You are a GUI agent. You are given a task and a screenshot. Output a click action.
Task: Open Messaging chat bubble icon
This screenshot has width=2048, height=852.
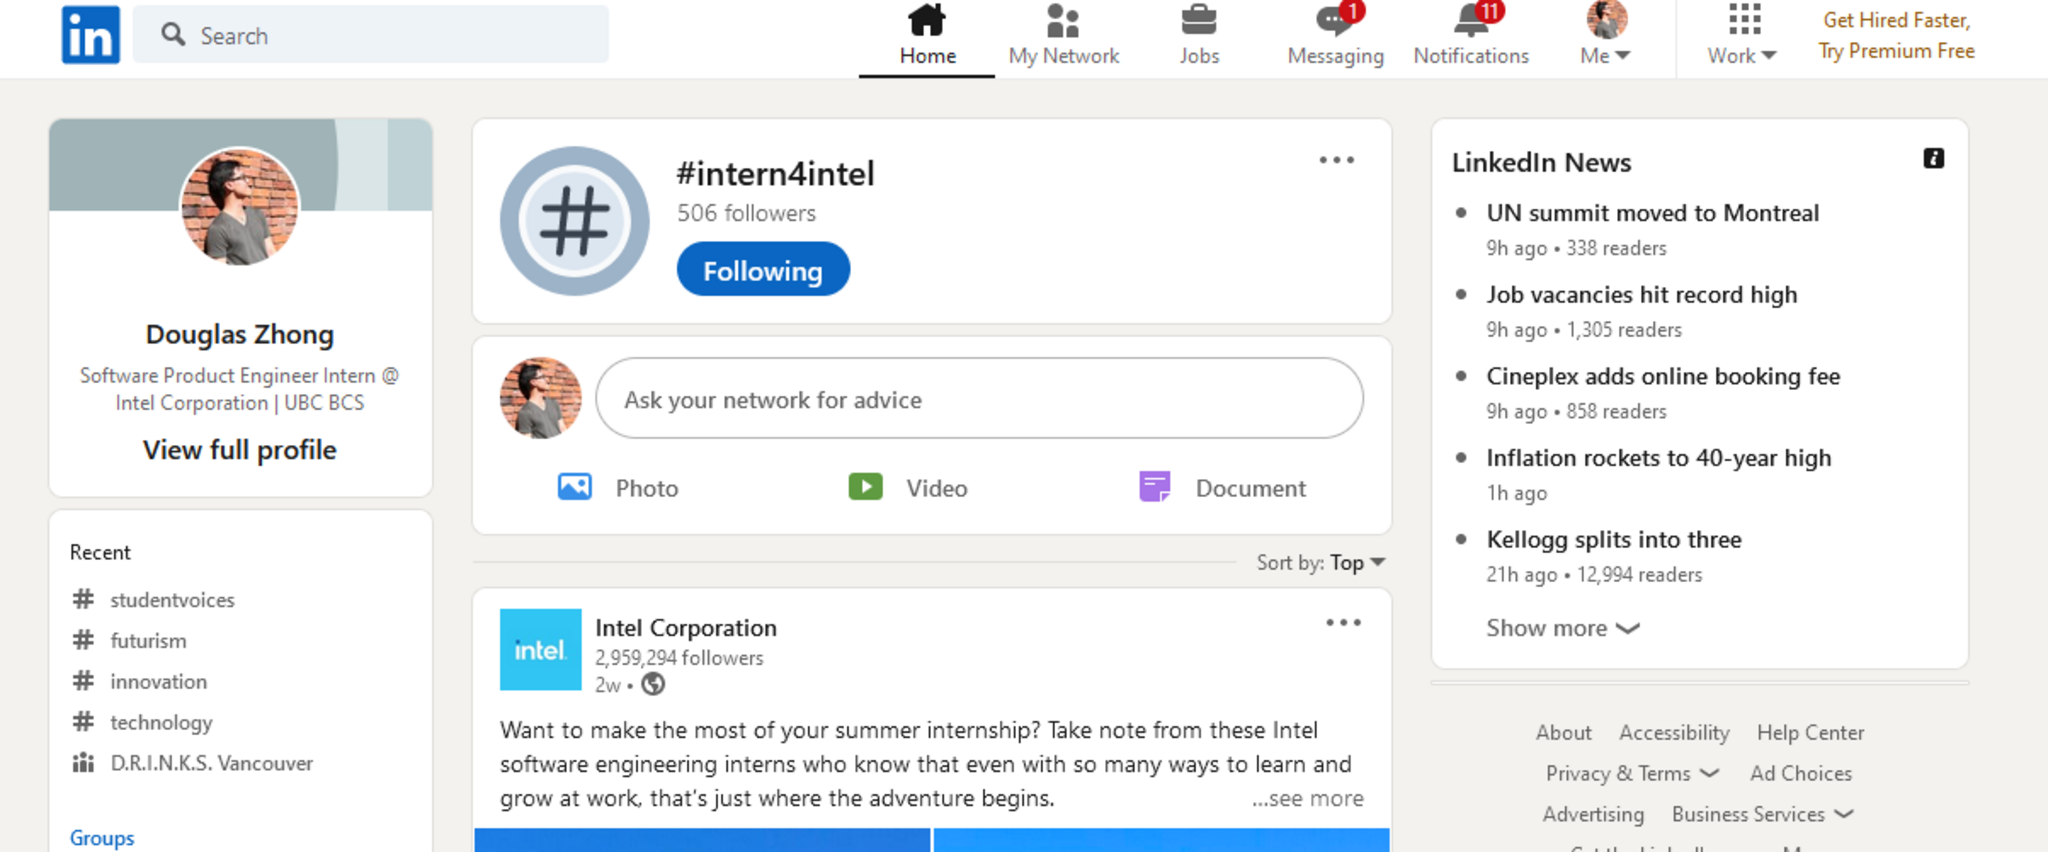[x=1334, y=20]
